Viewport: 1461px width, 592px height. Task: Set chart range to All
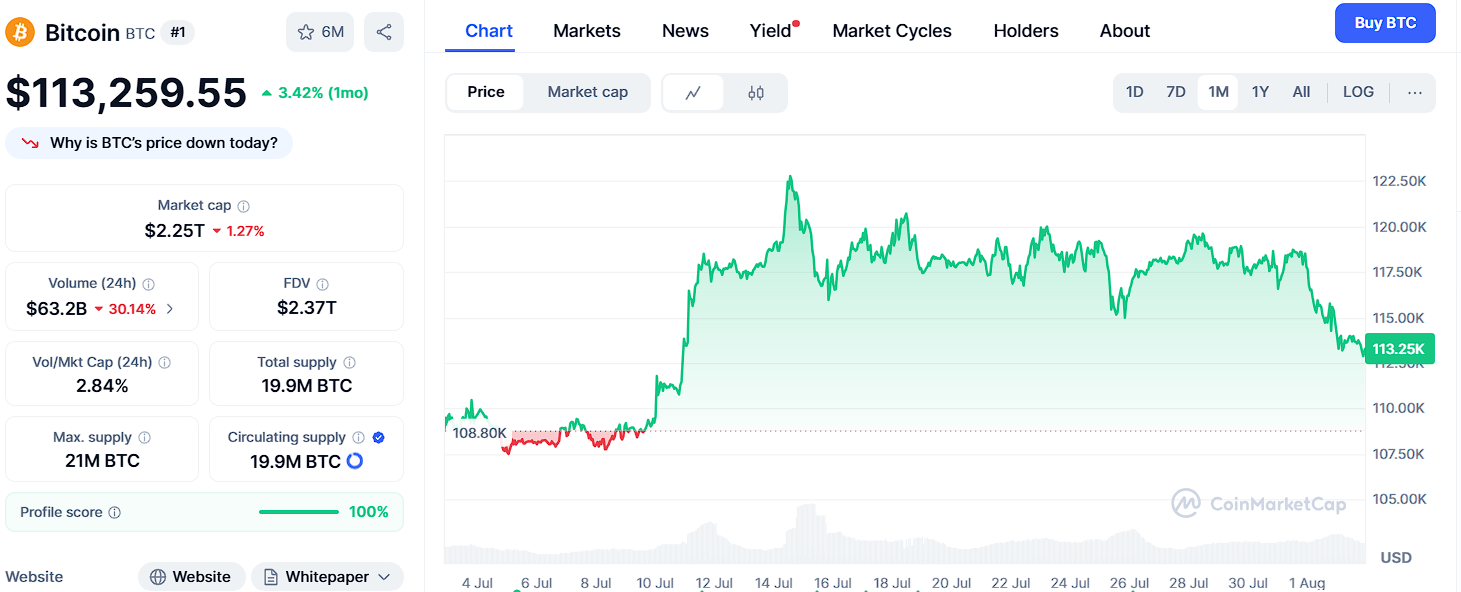(1301, 92)
